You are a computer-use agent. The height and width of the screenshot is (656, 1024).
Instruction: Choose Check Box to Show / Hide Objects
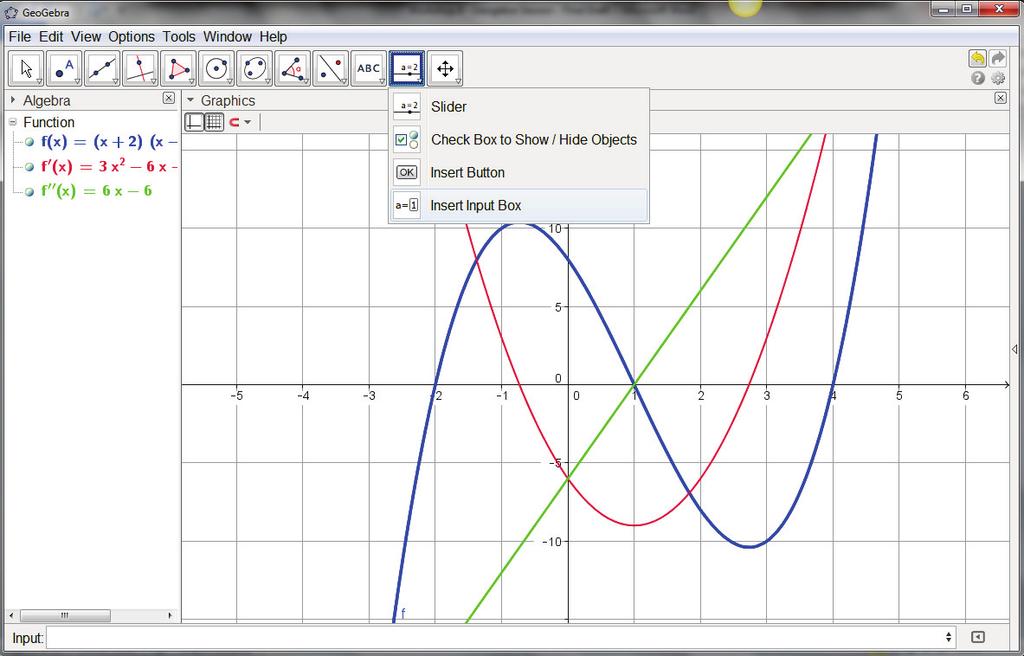coord(518,140)
